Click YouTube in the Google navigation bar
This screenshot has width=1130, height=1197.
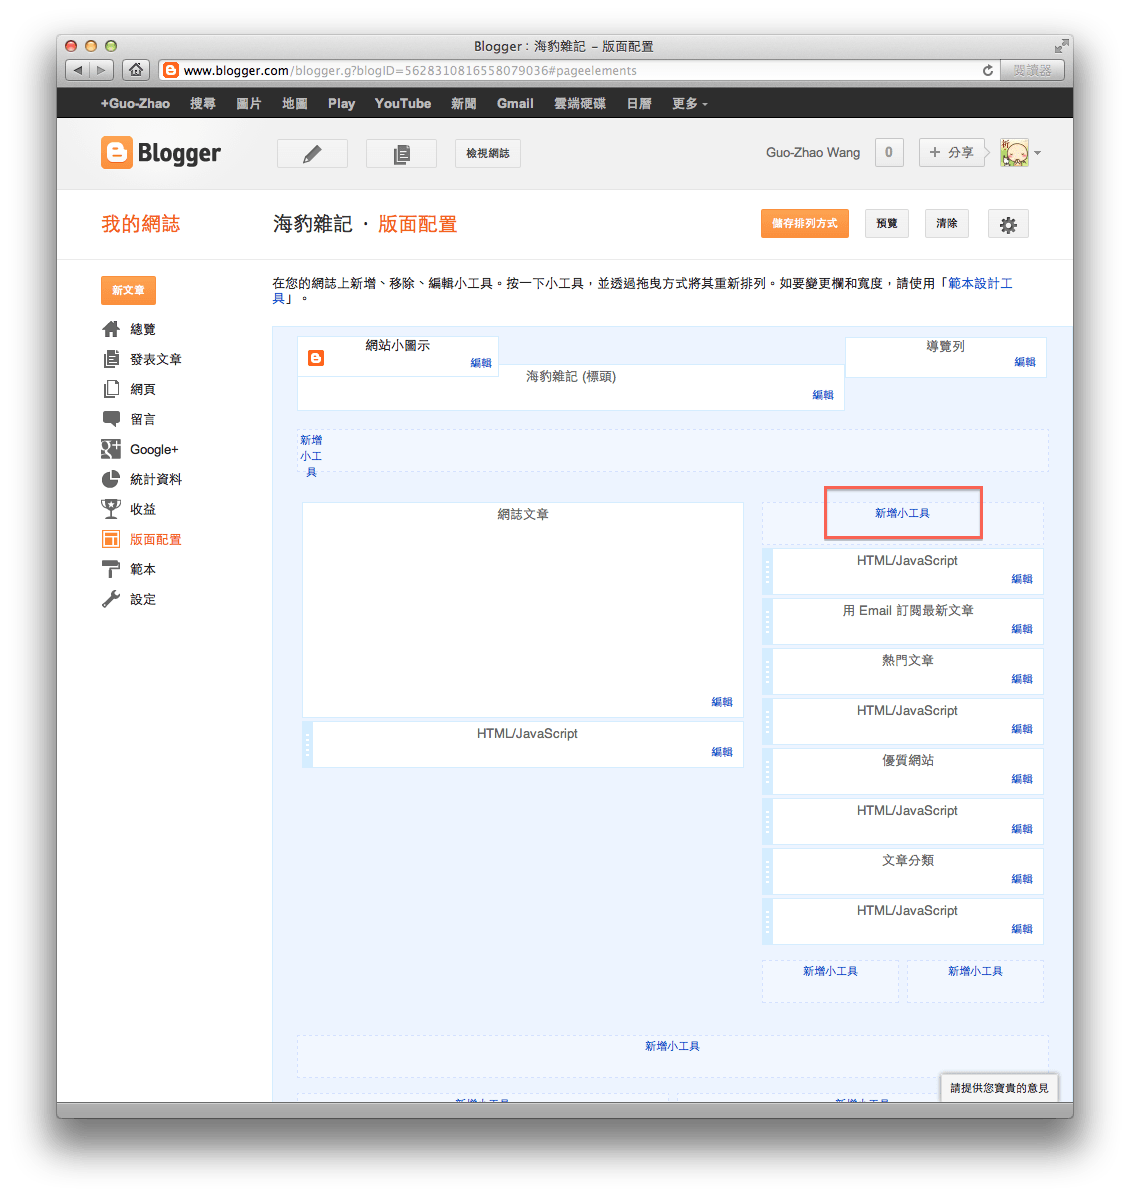(x=402, y=103)
